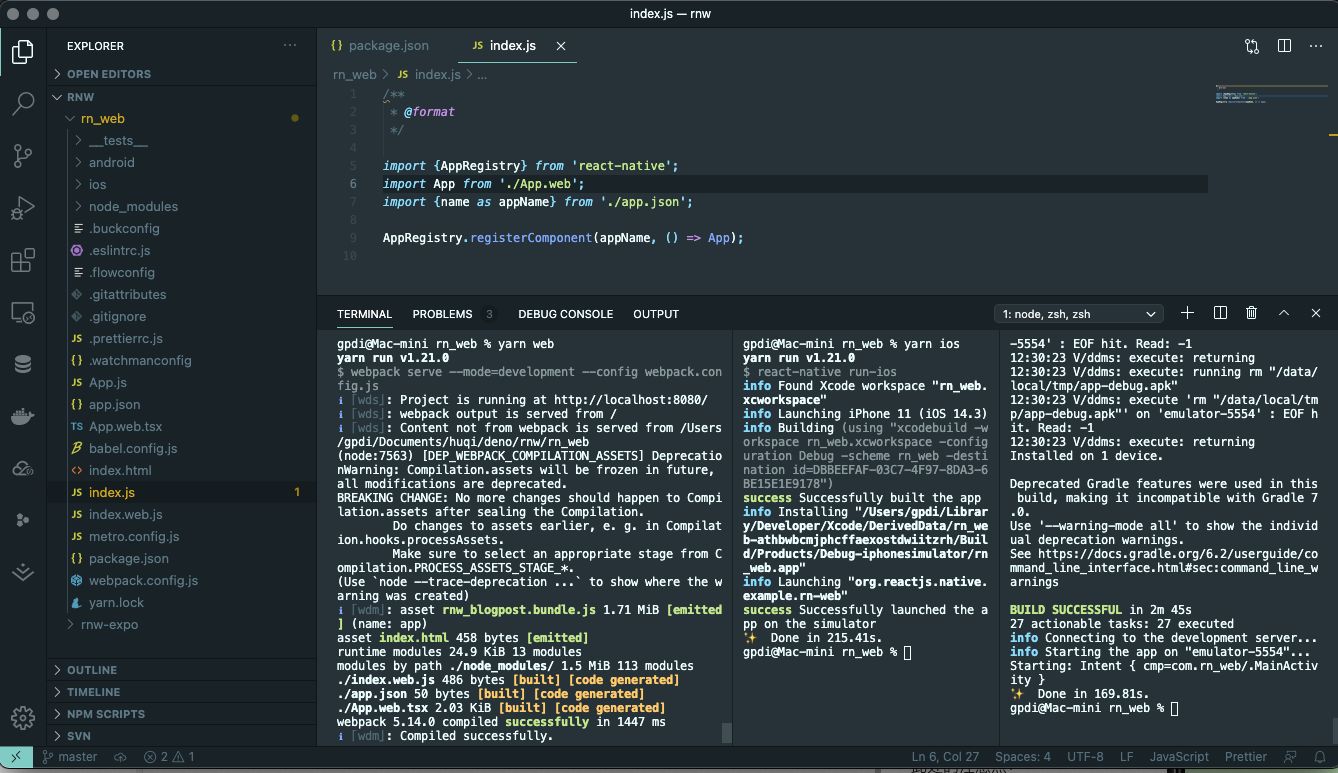This screenshot has height=773, width=1338.
Task: Close the terminal panel
Action: pos(1316,313)
